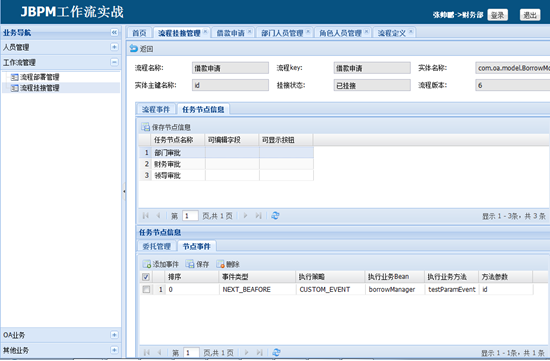Screen dimensions: 550x361
Task: Expand the 其他业务 accordion section
Action: click(114, 350)
